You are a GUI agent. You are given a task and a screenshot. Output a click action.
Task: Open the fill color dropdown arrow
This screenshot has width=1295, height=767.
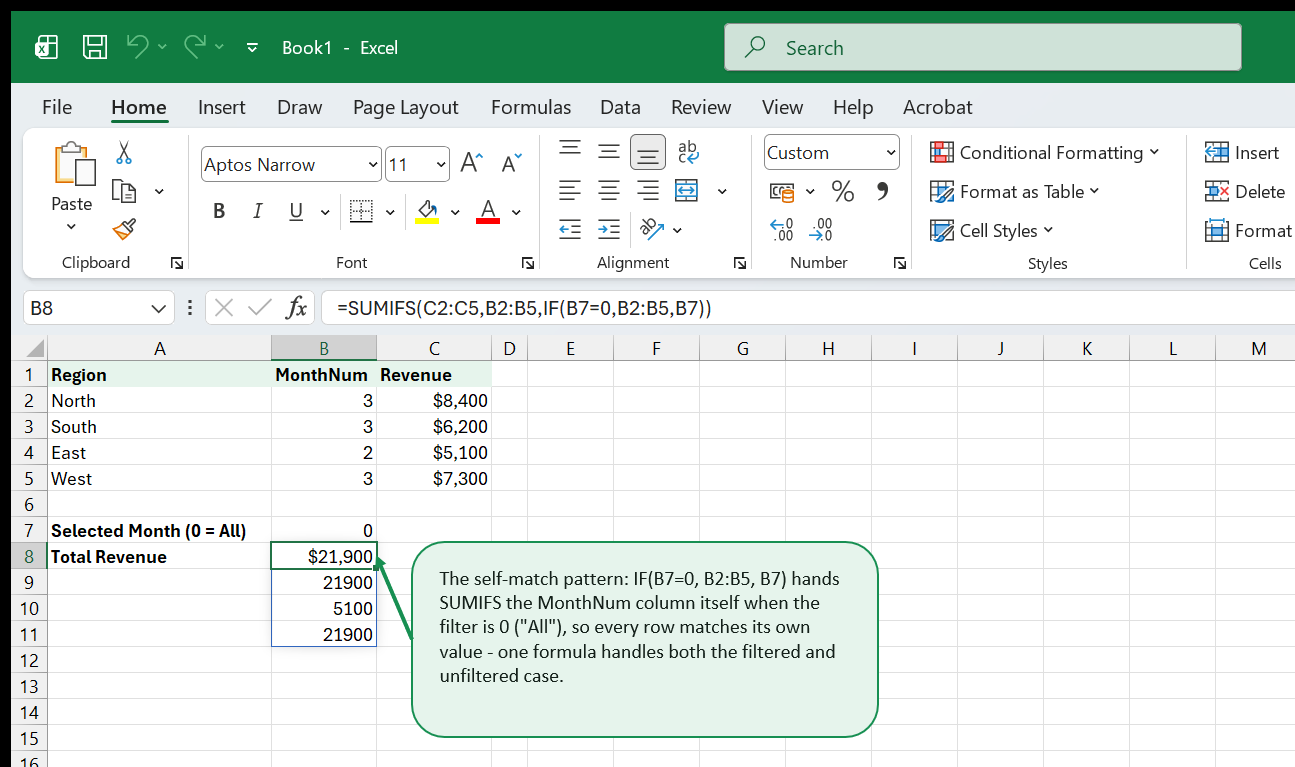click(455, 212)
